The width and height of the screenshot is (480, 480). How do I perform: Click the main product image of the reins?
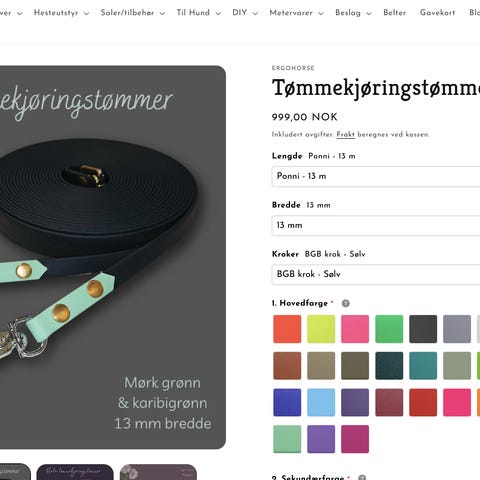113,257
